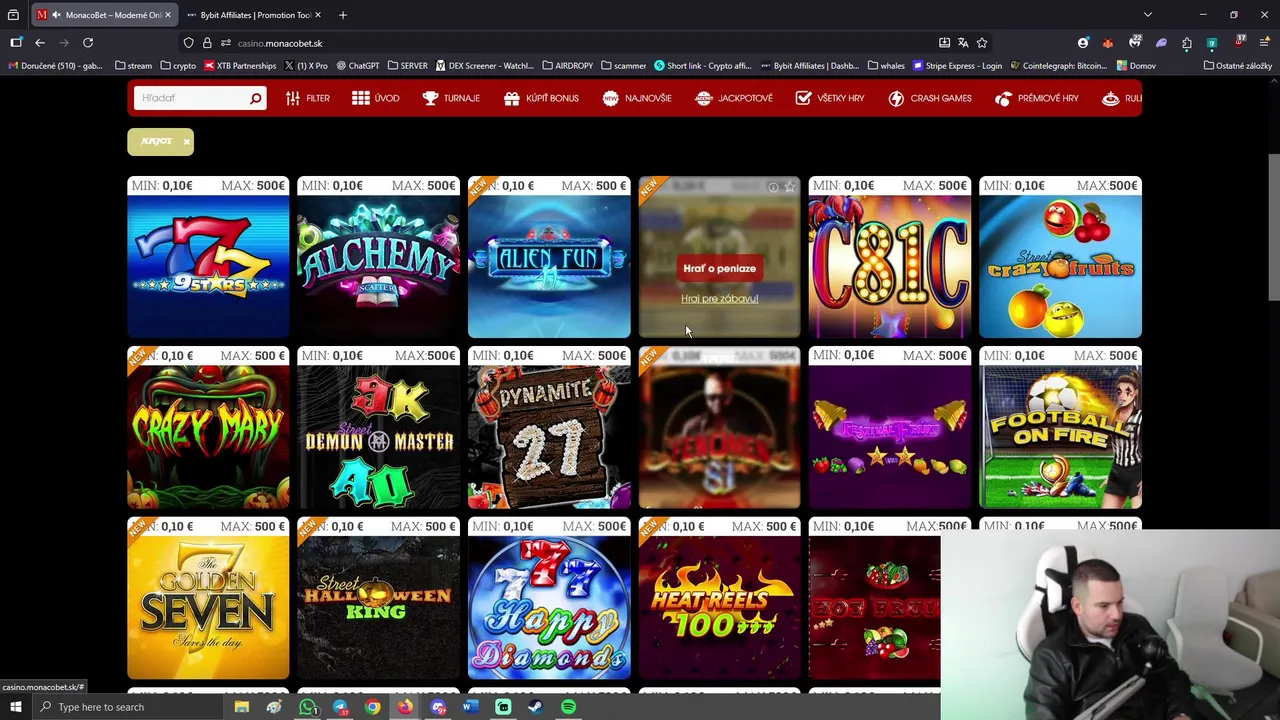Open the whales bookmarks folder
Image resolution: width=1280 pixels, height=720 pixels.
pyautogui.click(x=886, y=66)
